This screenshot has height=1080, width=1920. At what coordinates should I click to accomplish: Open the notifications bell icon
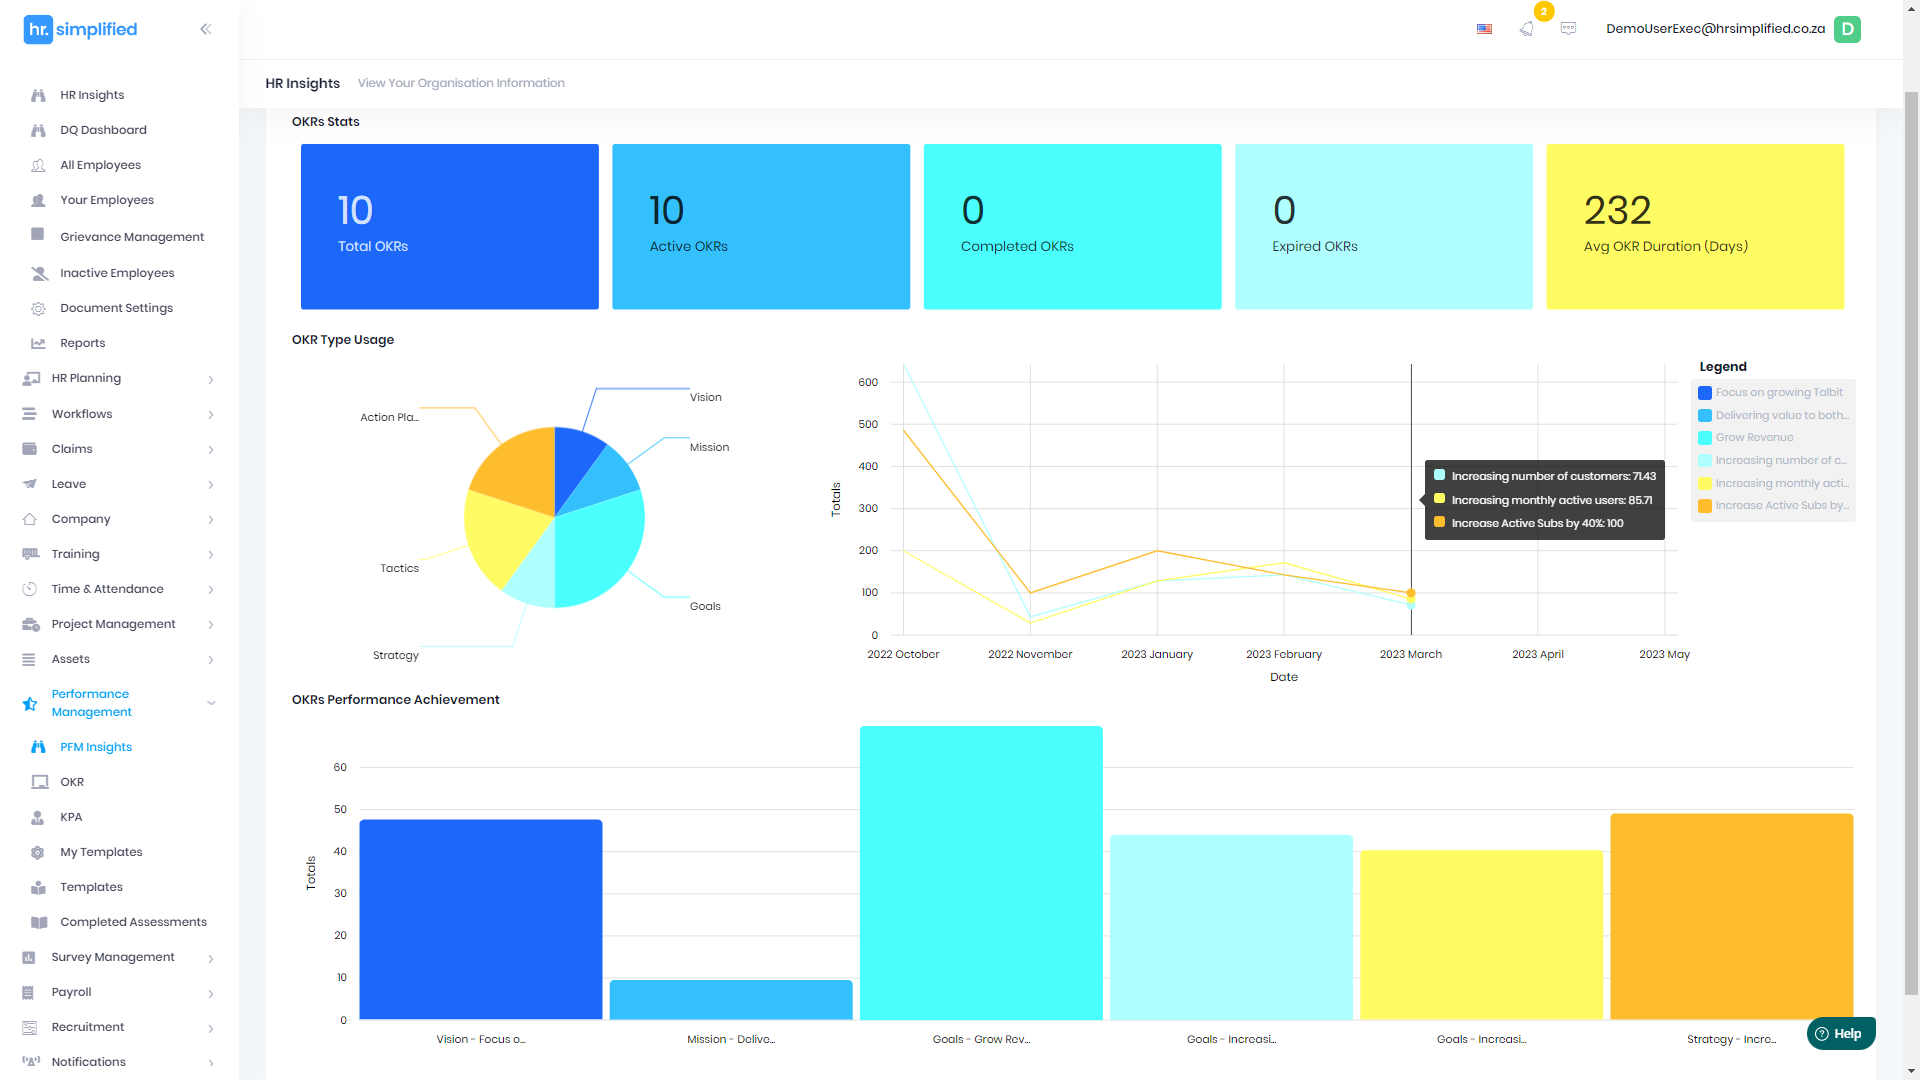click(1526, 30)
